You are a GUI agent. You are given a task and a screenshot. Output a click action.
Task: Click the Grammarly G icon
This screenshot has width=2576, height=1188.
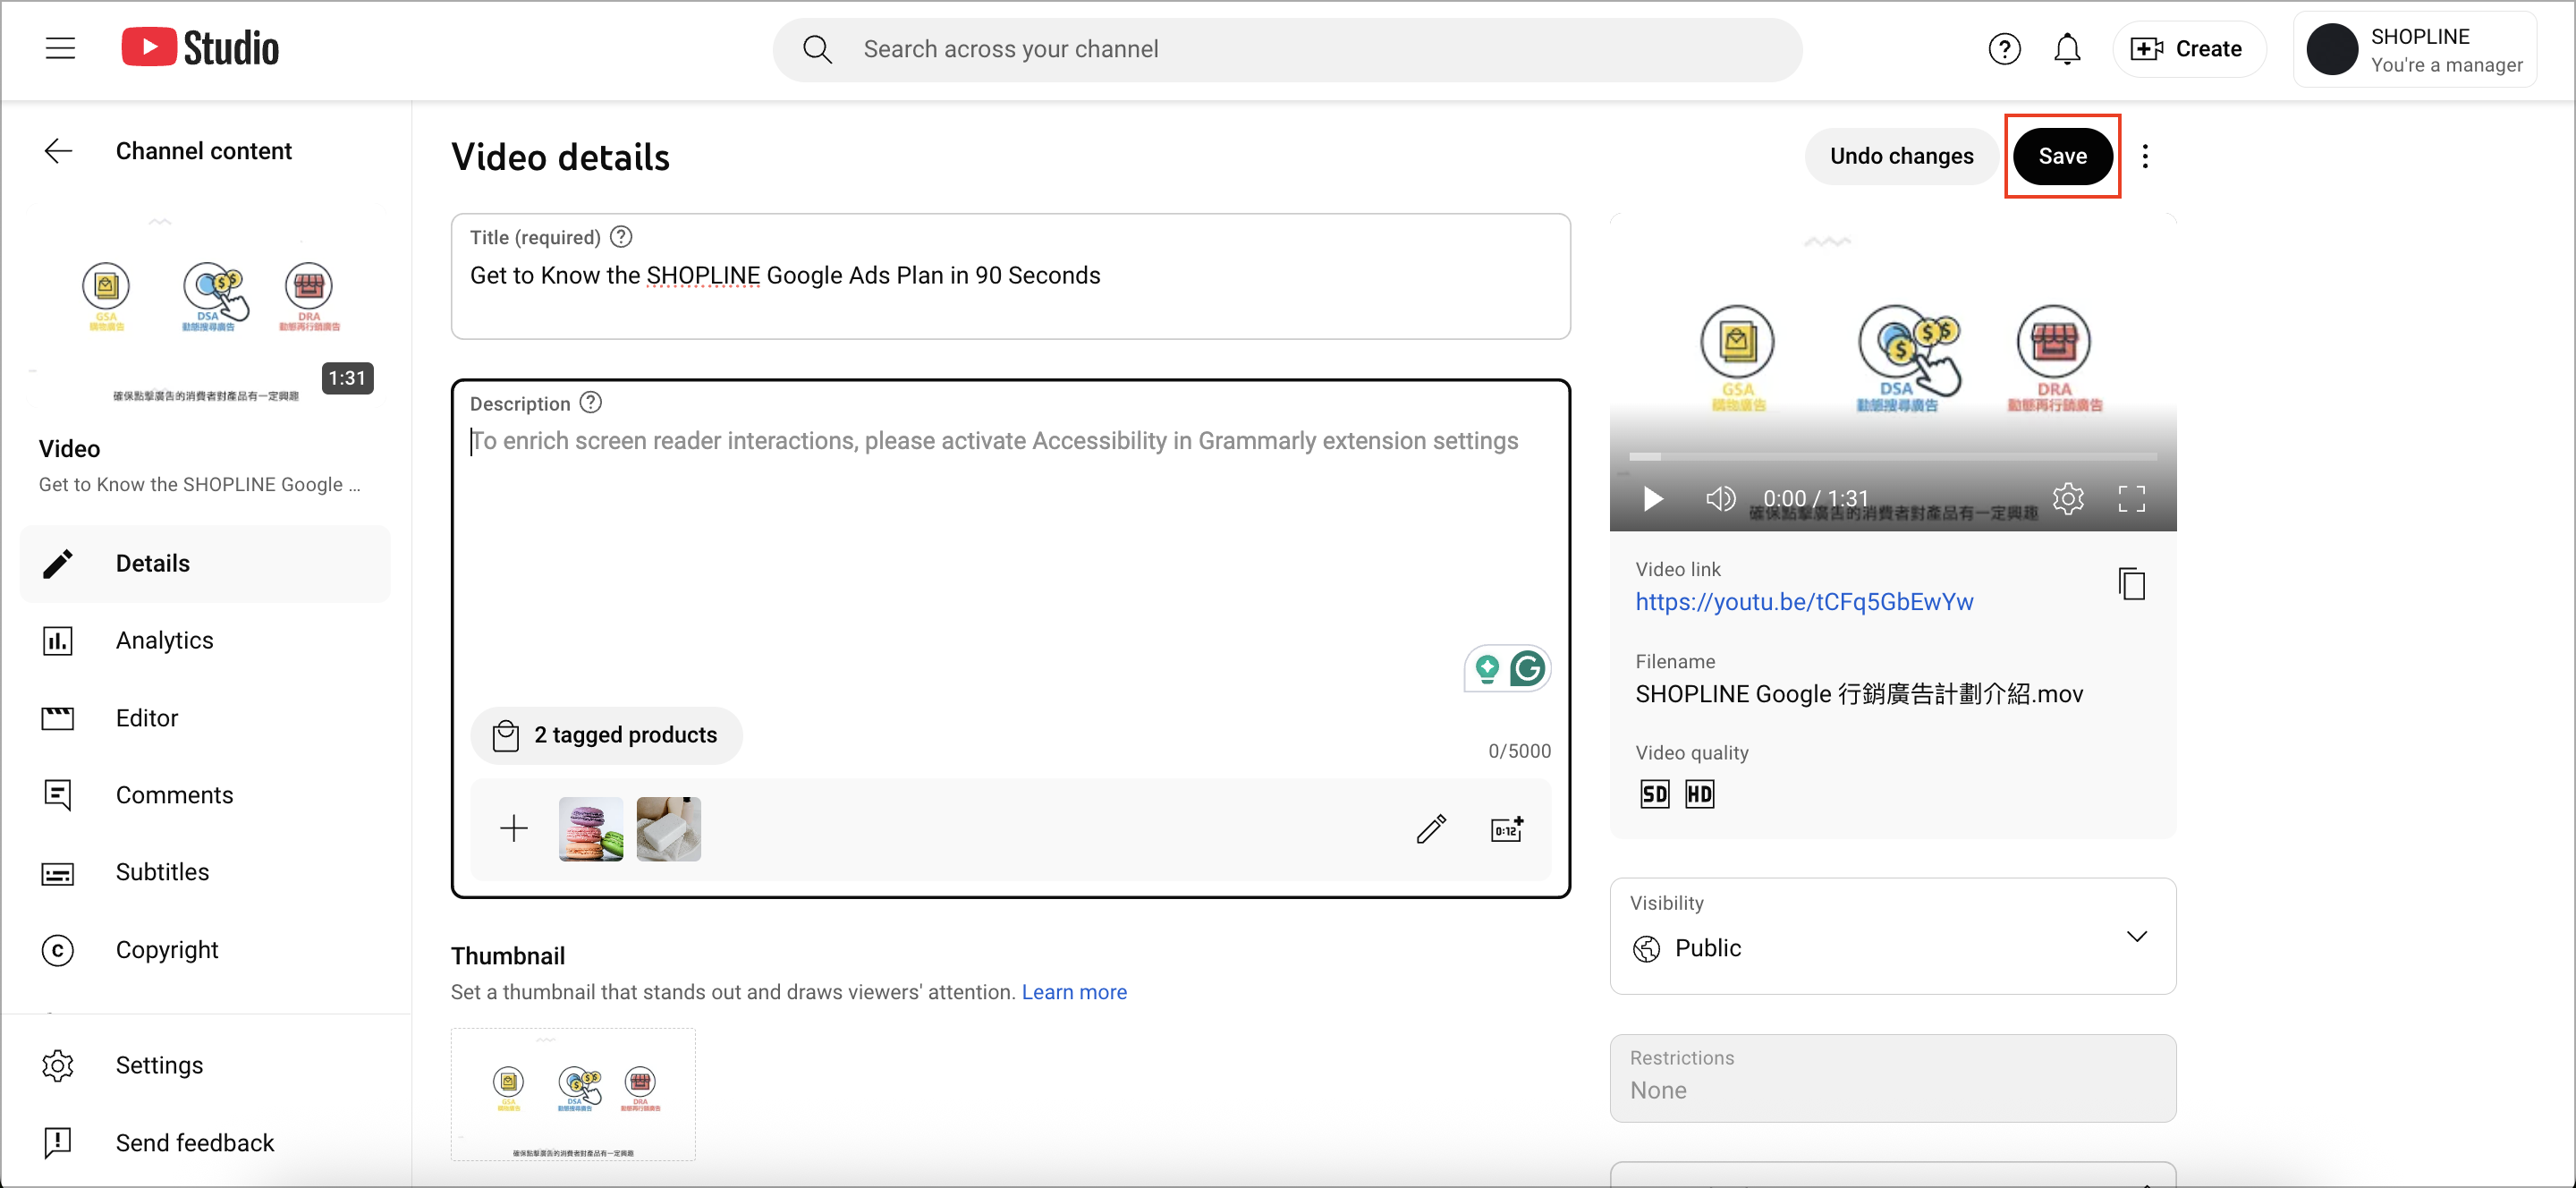[1527, 668]
